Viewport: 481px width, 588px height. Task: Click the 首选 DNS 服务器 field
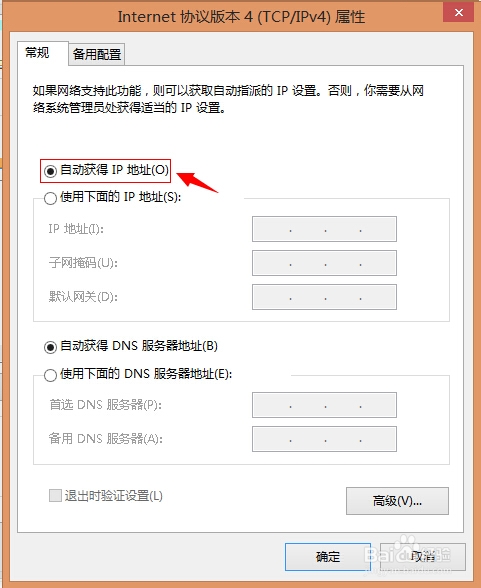tap(324, 405)
